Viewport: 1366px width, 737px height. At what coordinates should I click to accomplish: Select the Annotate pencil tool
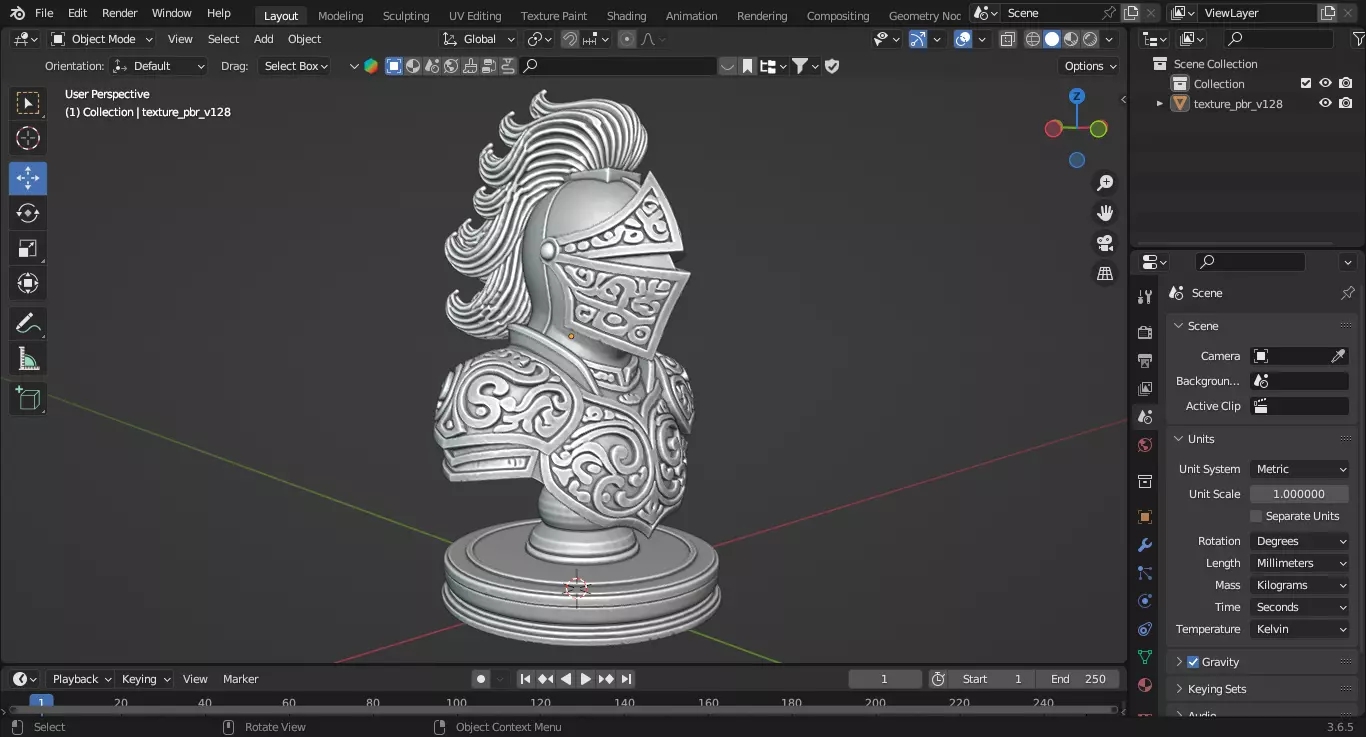[x=28, y=324]
